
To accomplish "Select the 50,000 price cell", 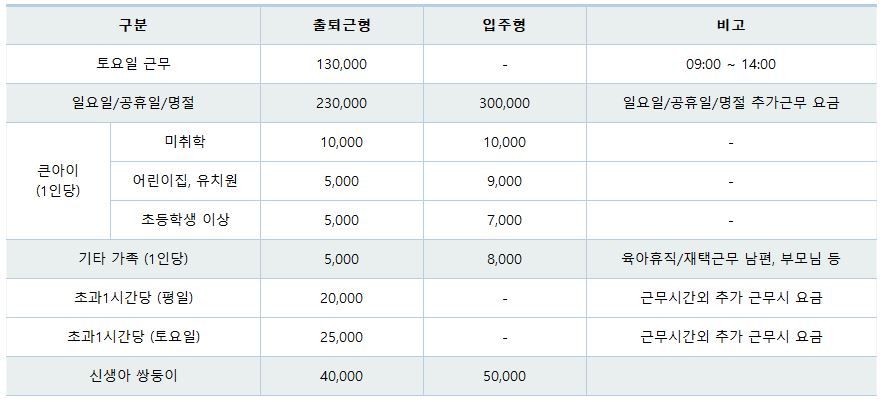I will [504, 376].
